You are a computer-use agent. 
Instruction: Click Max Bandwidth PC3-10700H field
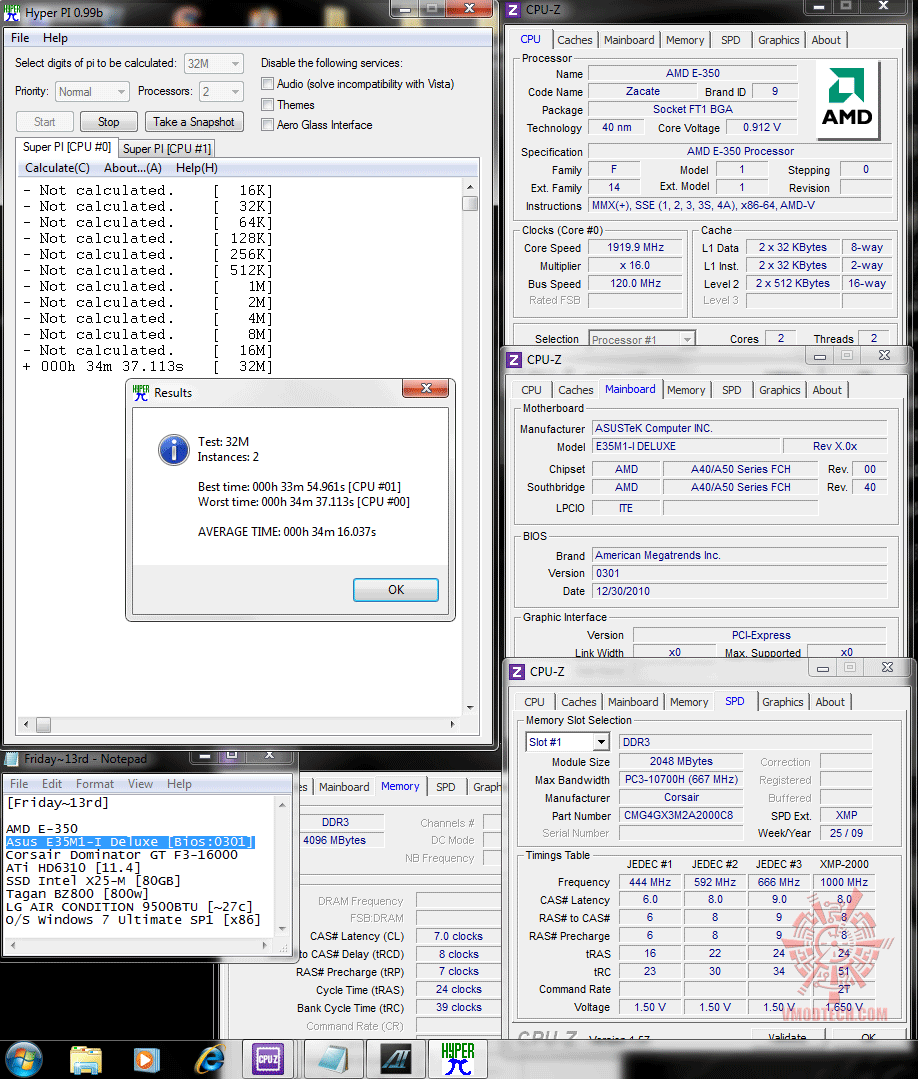click(681, 780)
